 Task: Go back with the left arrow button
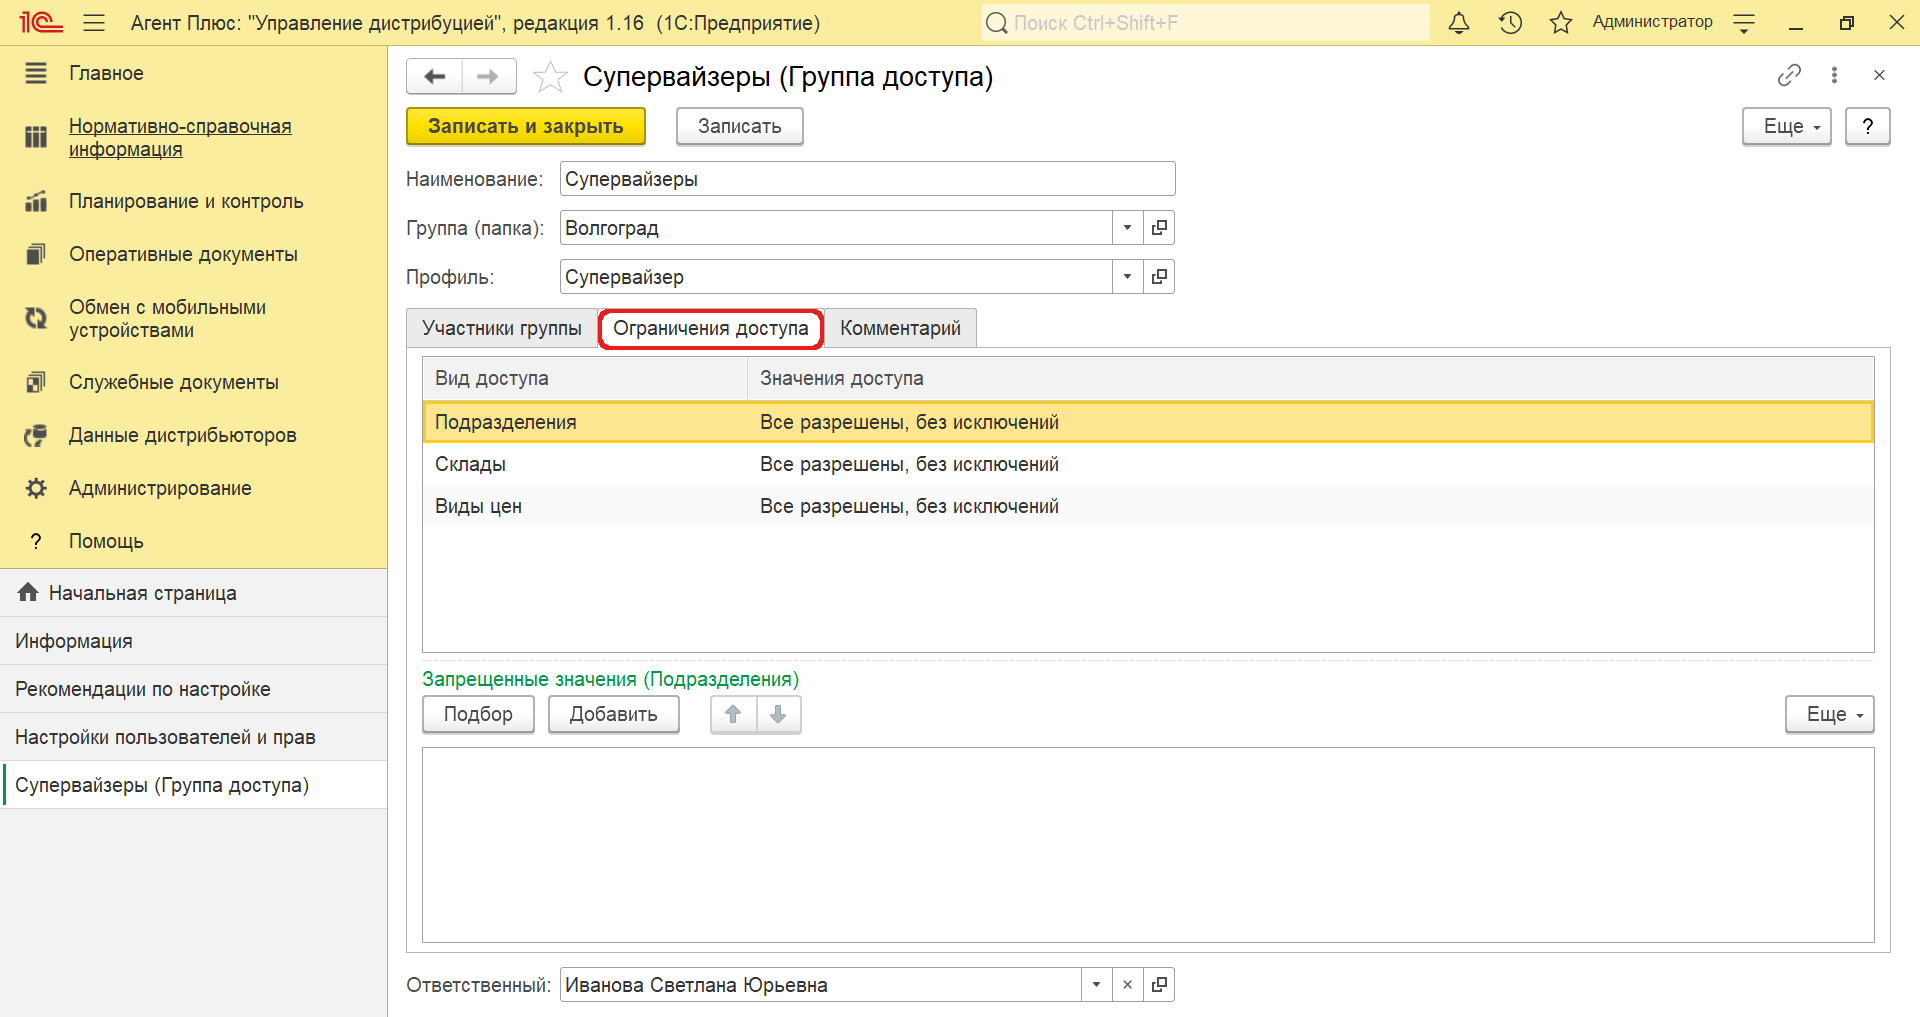435,76
